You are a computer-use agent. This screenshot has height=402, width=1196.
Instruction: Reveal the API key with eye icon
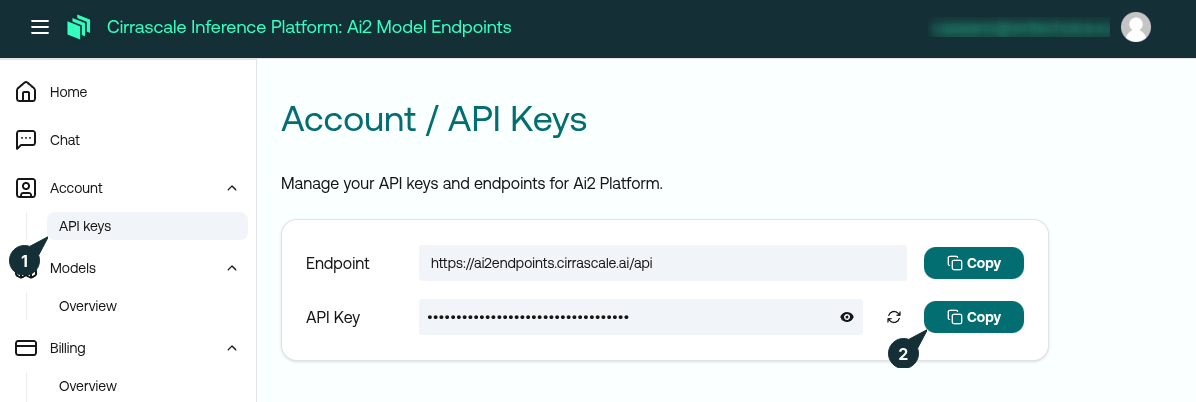(847, 317)
